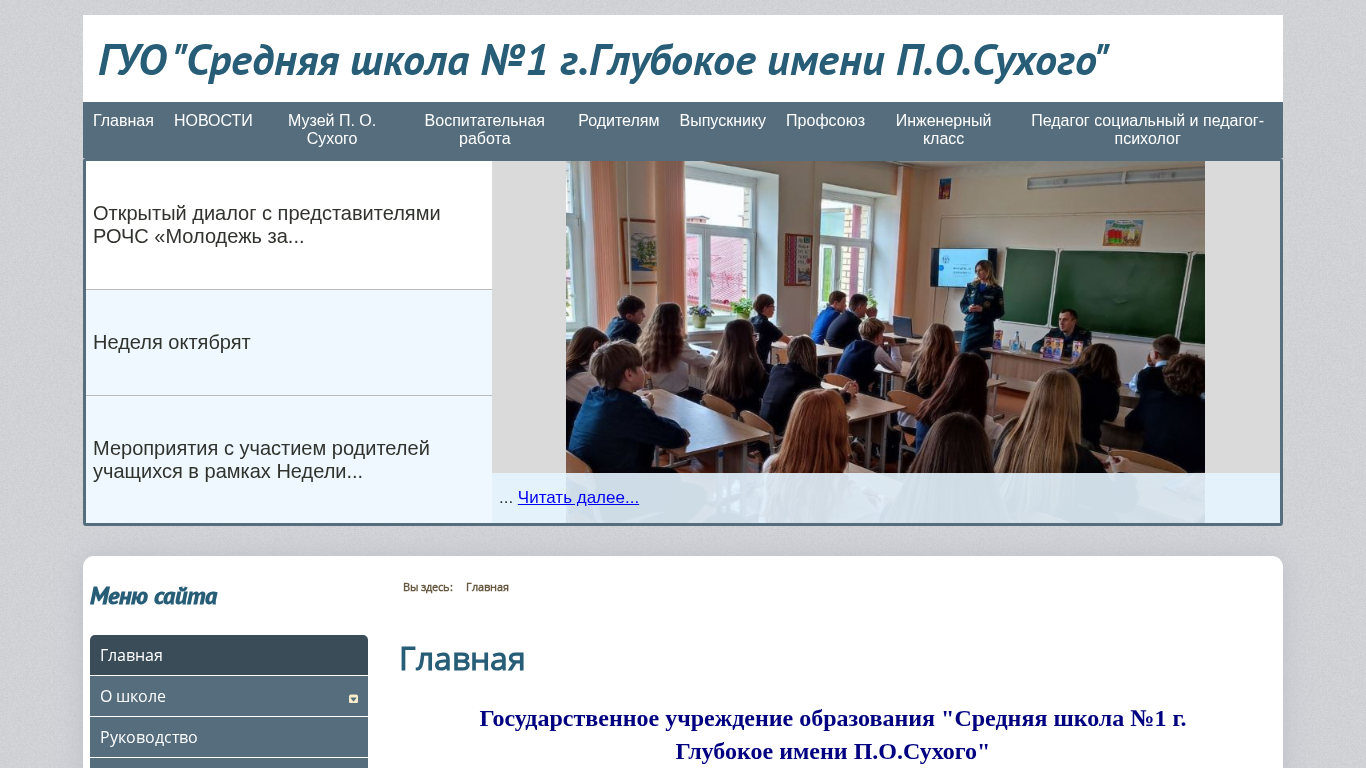Open Главная in the sidebar menu

(228, 656)
